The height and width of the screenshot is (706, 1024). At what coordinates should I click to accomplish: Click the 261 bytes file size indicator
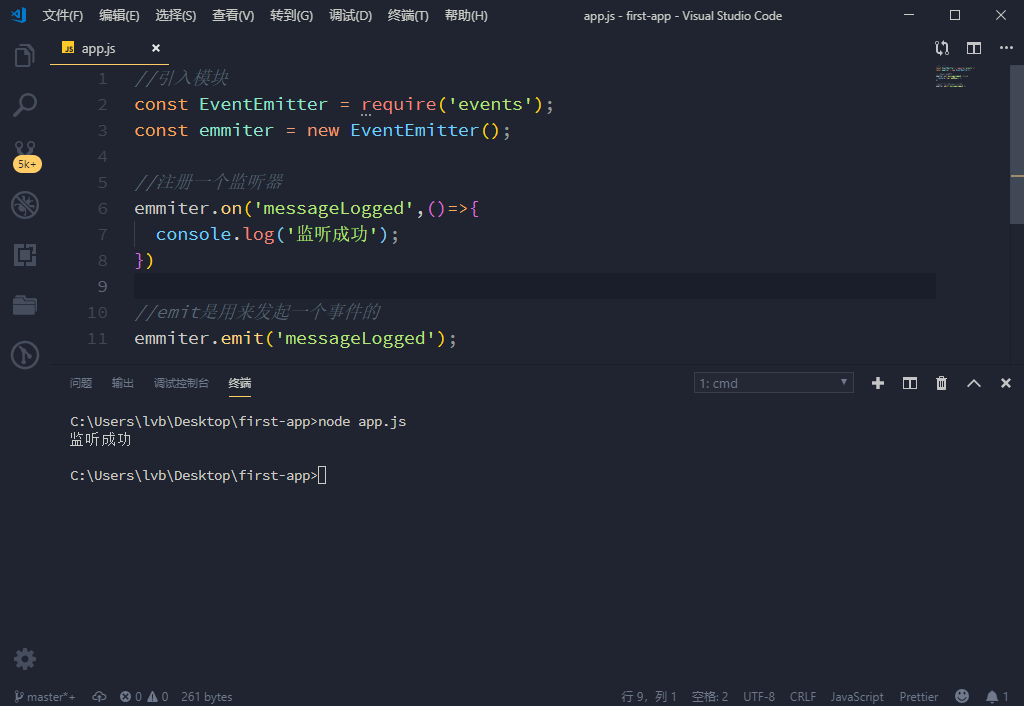coord(206,697)
